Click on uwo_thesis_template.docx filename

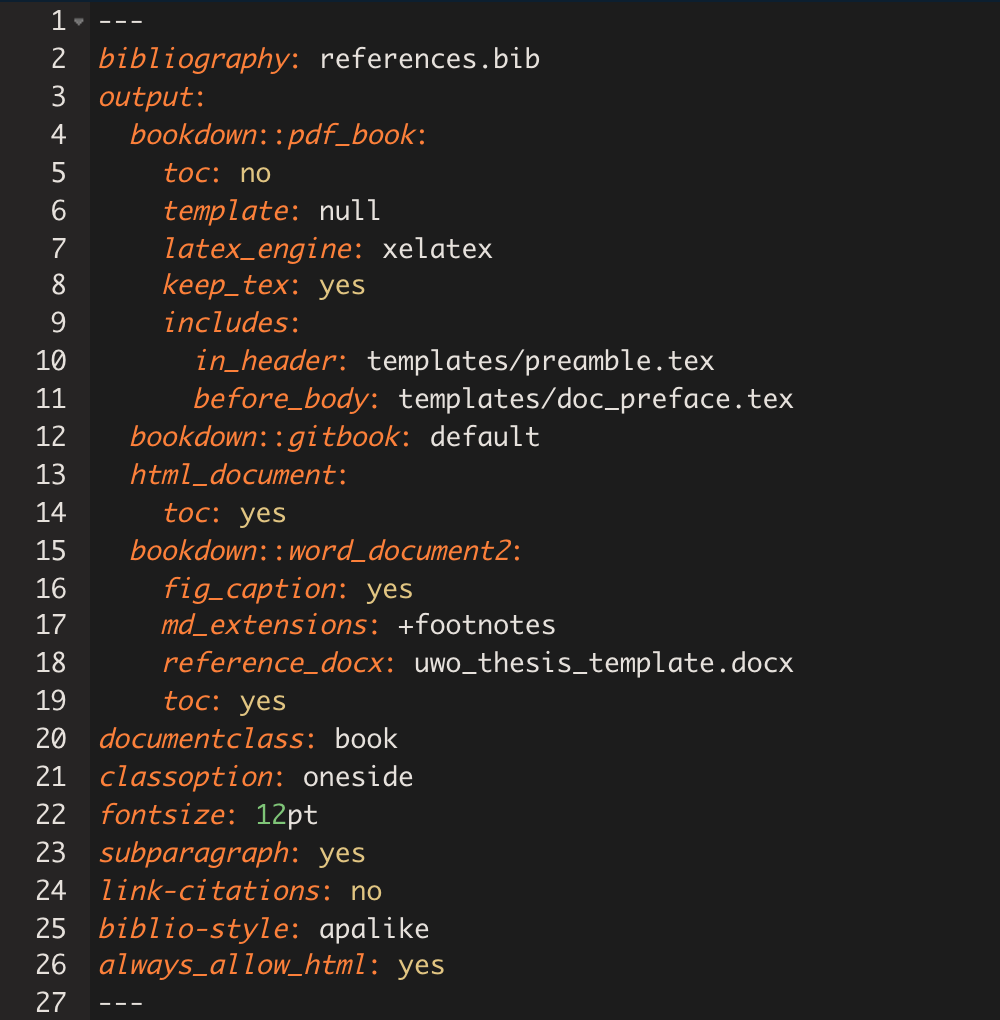[603, 663]
